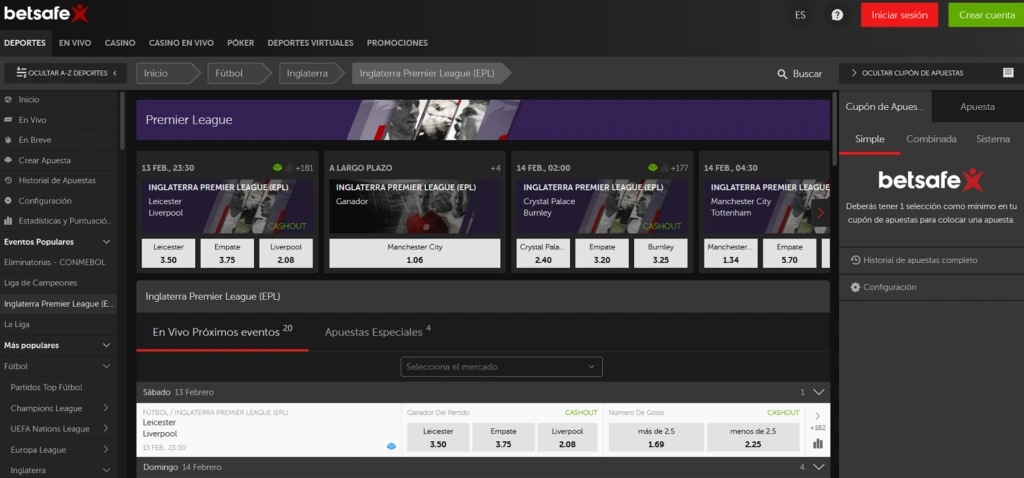Select the Combinada bet type tab
This screenshot has height=478, width=1024.
click(931, 139)
